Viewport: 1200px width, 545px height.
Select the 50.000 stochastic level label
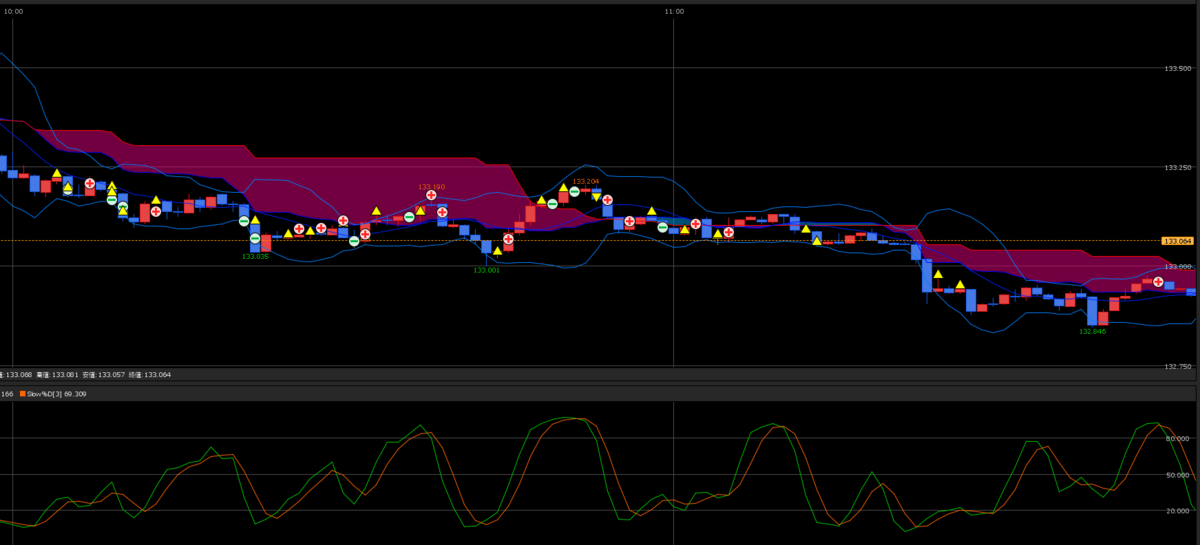[1179, 474]
